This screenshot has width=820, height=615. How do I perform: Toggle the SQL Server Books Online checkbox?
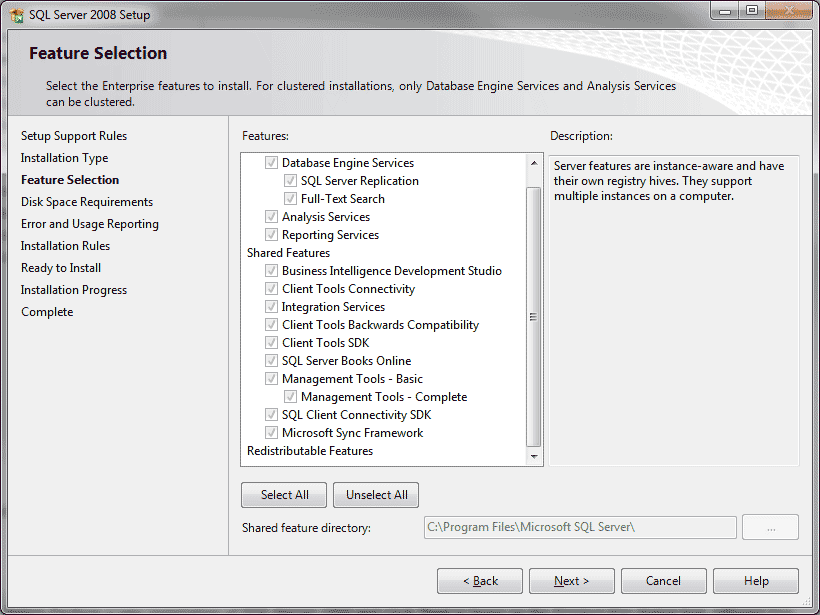[271, 361]
